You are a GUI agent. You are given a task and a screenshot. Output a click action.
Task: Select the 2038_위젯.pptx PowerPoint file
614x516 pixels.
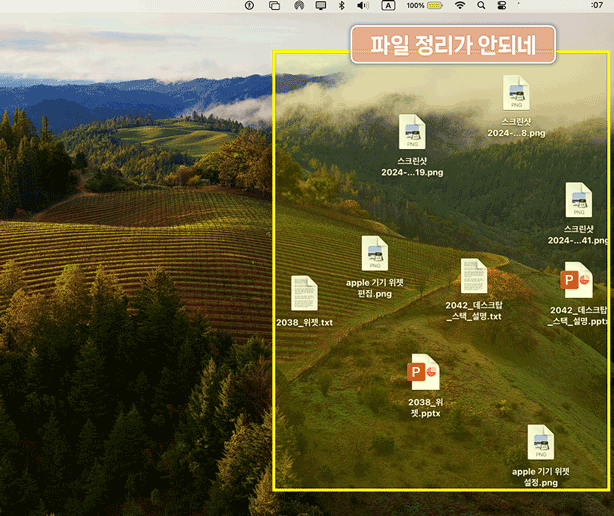coord(424,372)
